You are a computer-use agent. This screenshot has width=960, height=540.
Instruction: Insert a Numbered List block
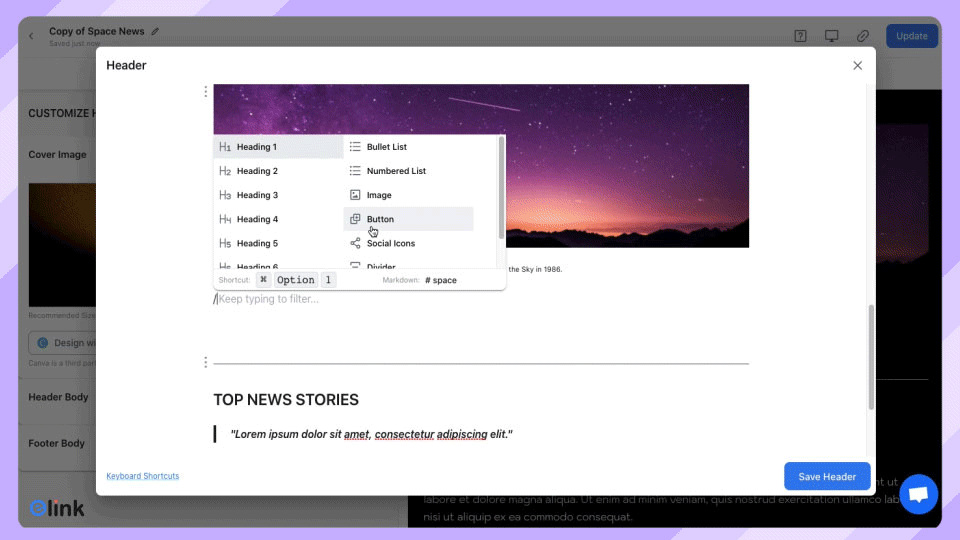[408, 171]
